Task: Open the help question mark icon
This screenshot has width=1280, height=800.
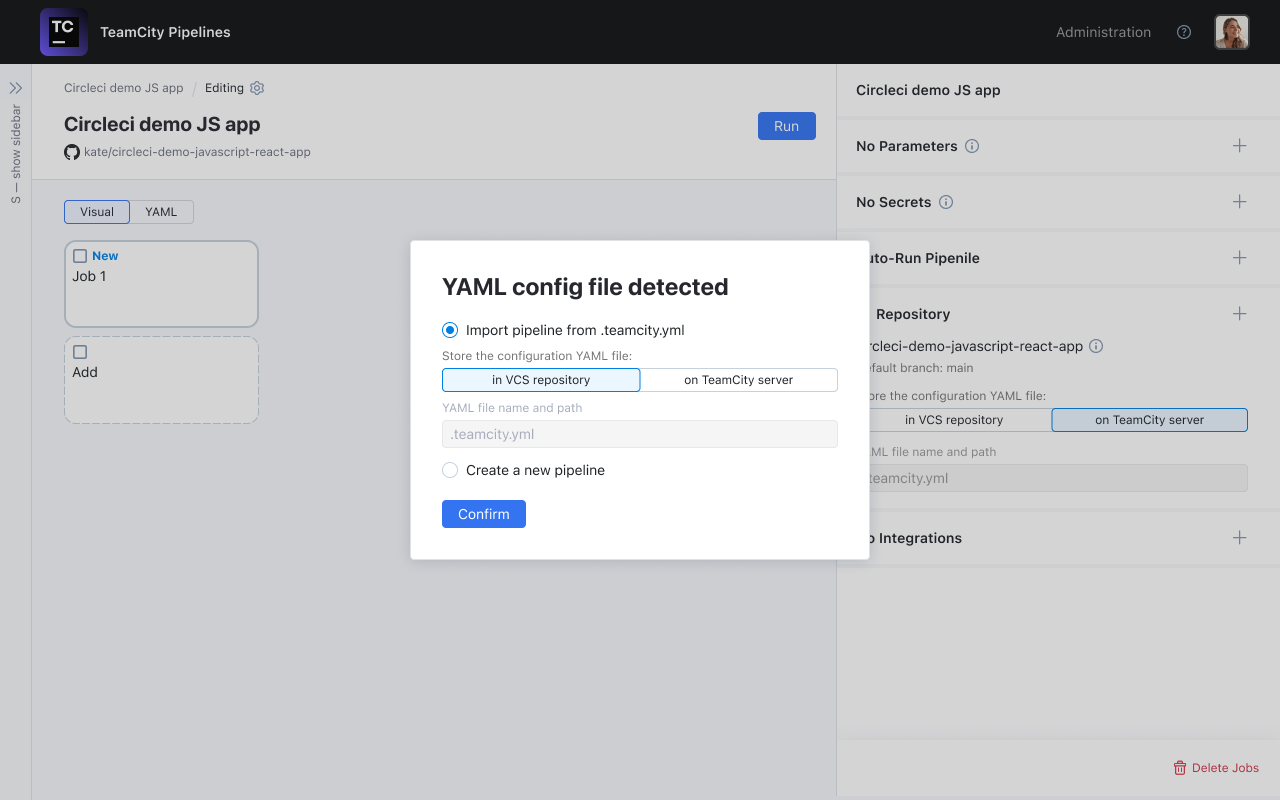Action: point(1184,32)
